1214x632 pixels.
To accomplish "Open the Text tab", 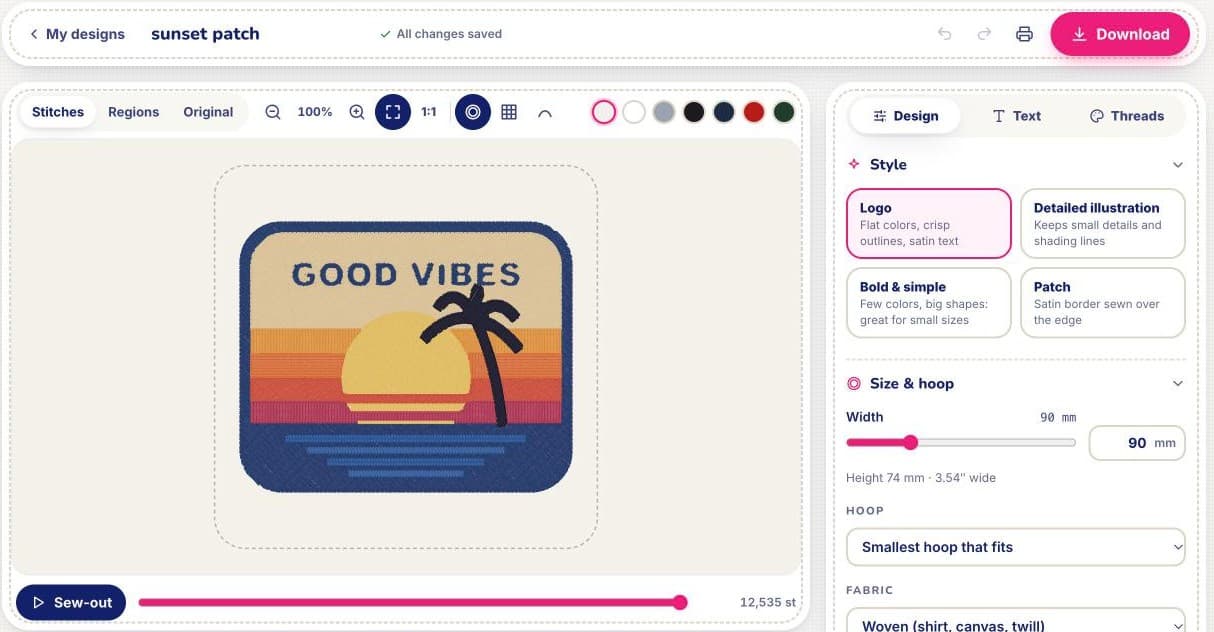I will 1017,116.
